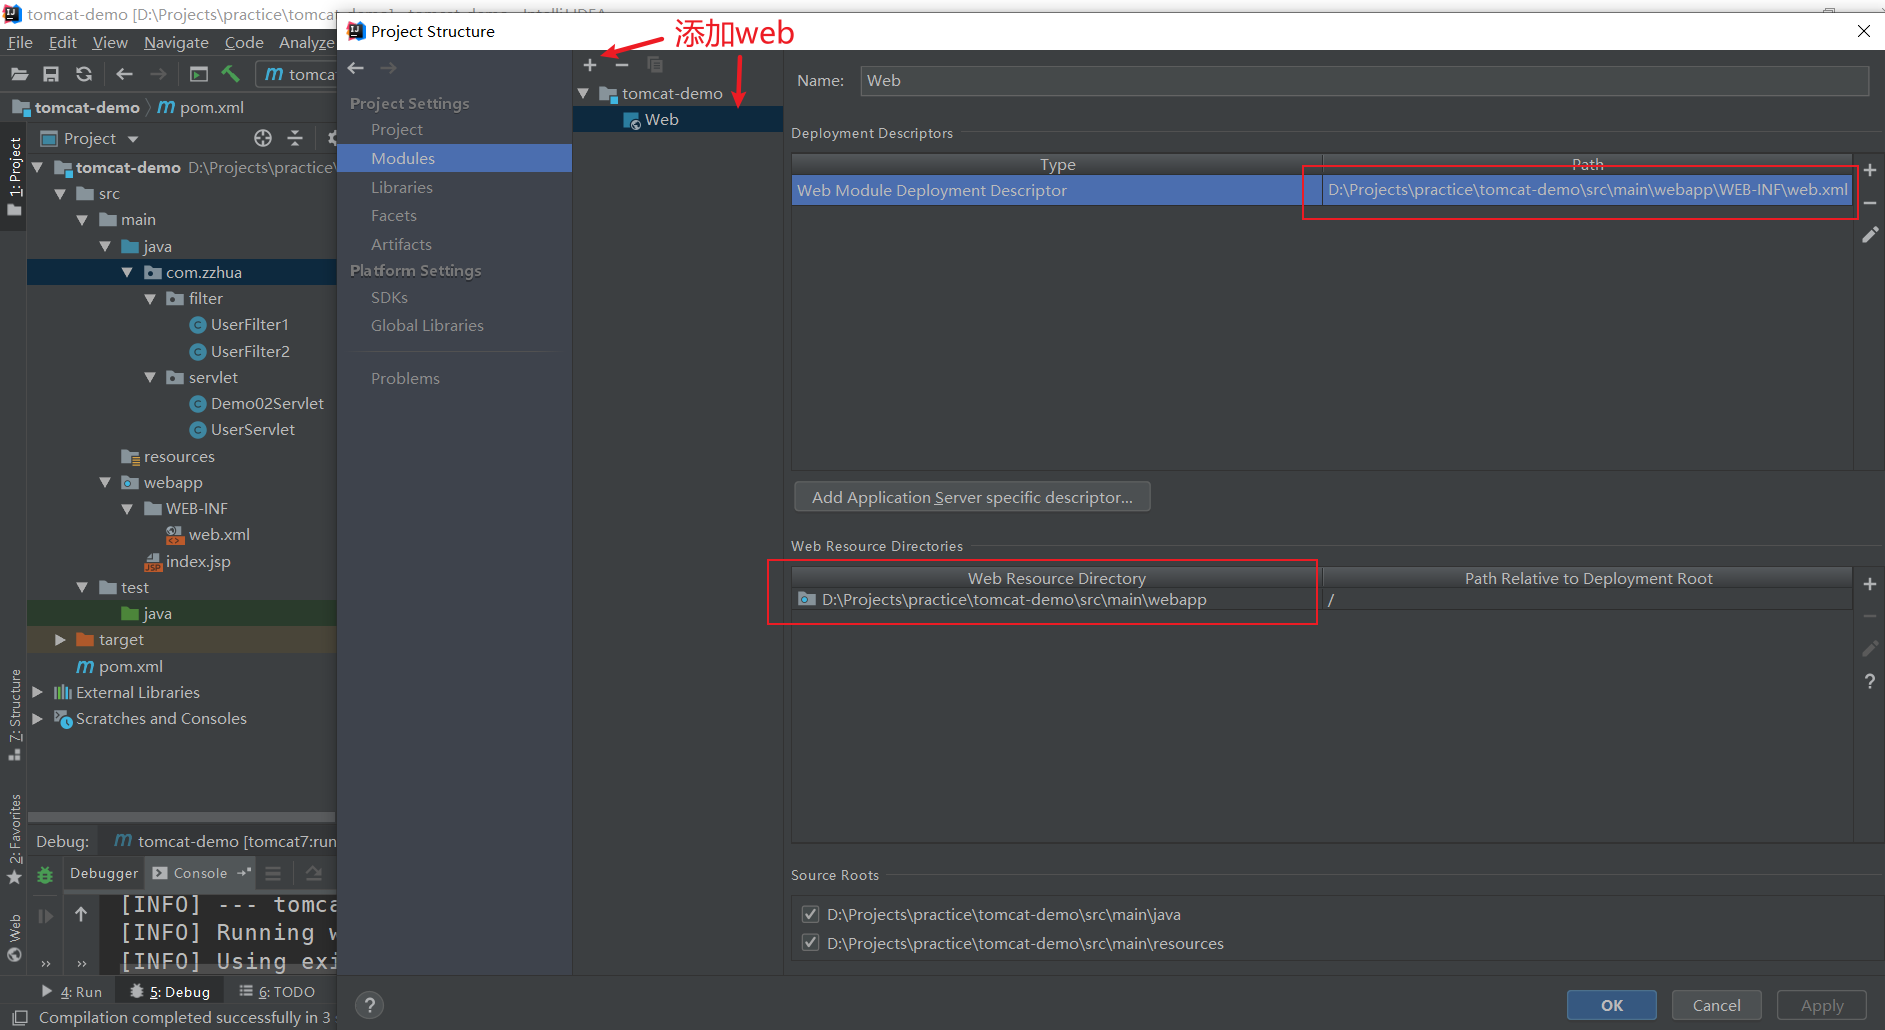Click the open folder toolbar icon
Viewport: 1885px width, 1030px height.
coord(19,74)
